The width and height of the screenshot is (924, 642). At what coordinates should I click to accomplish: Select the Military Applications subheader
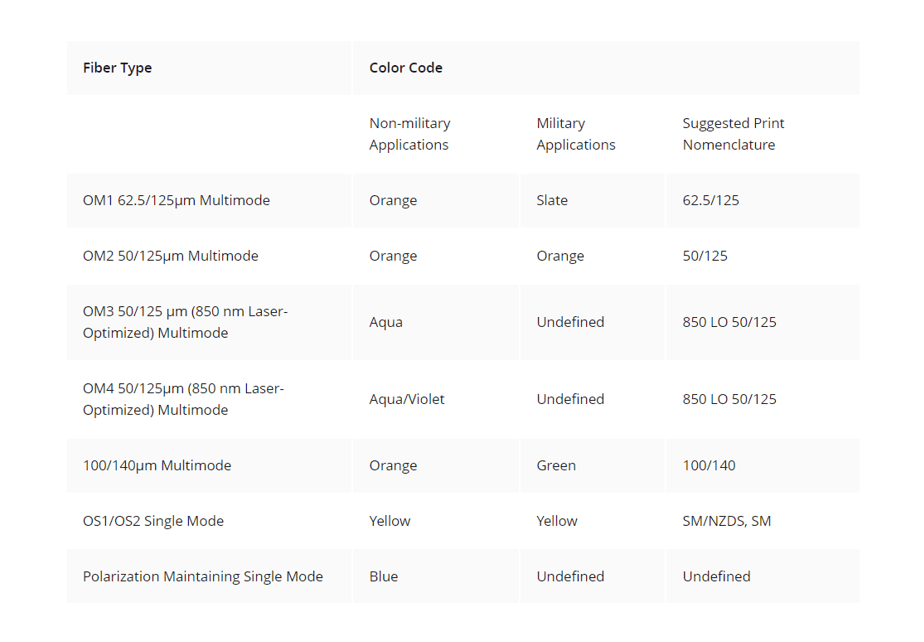pos(576,134)
